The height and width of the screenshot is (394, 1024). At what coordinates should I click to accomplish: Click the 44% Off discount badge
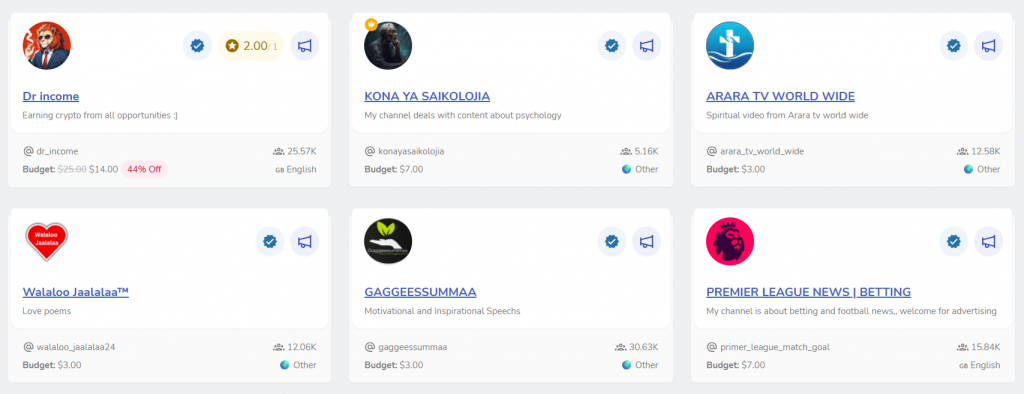[x=144, y=169]
